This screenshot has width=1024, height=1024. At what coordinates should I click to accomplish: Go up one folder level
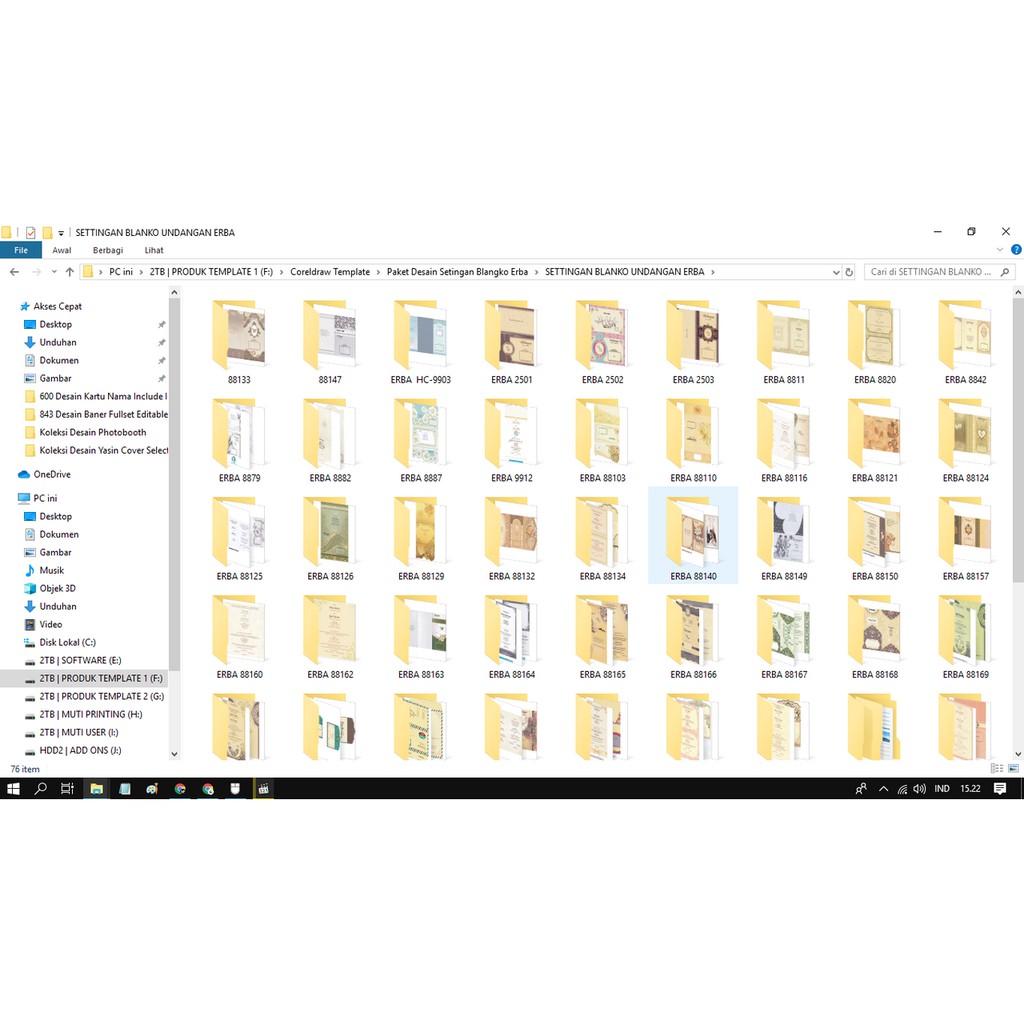point(69,272)
